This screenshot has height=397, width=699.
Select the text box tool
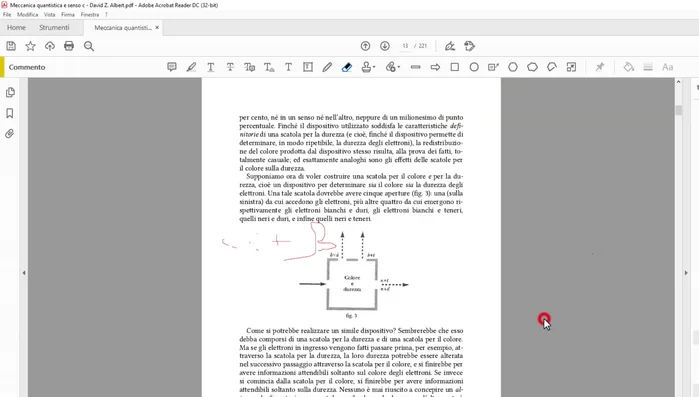(x=308, y=67)
